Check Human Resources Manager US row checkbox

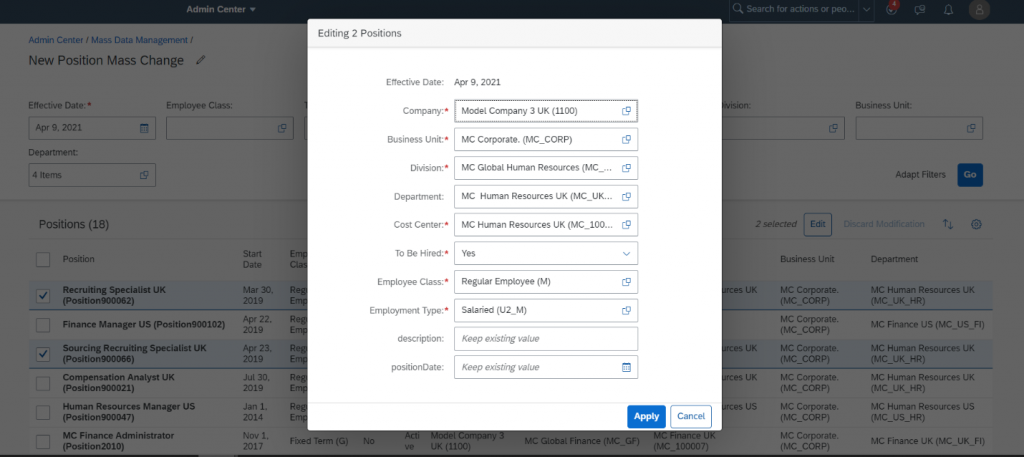43,412
